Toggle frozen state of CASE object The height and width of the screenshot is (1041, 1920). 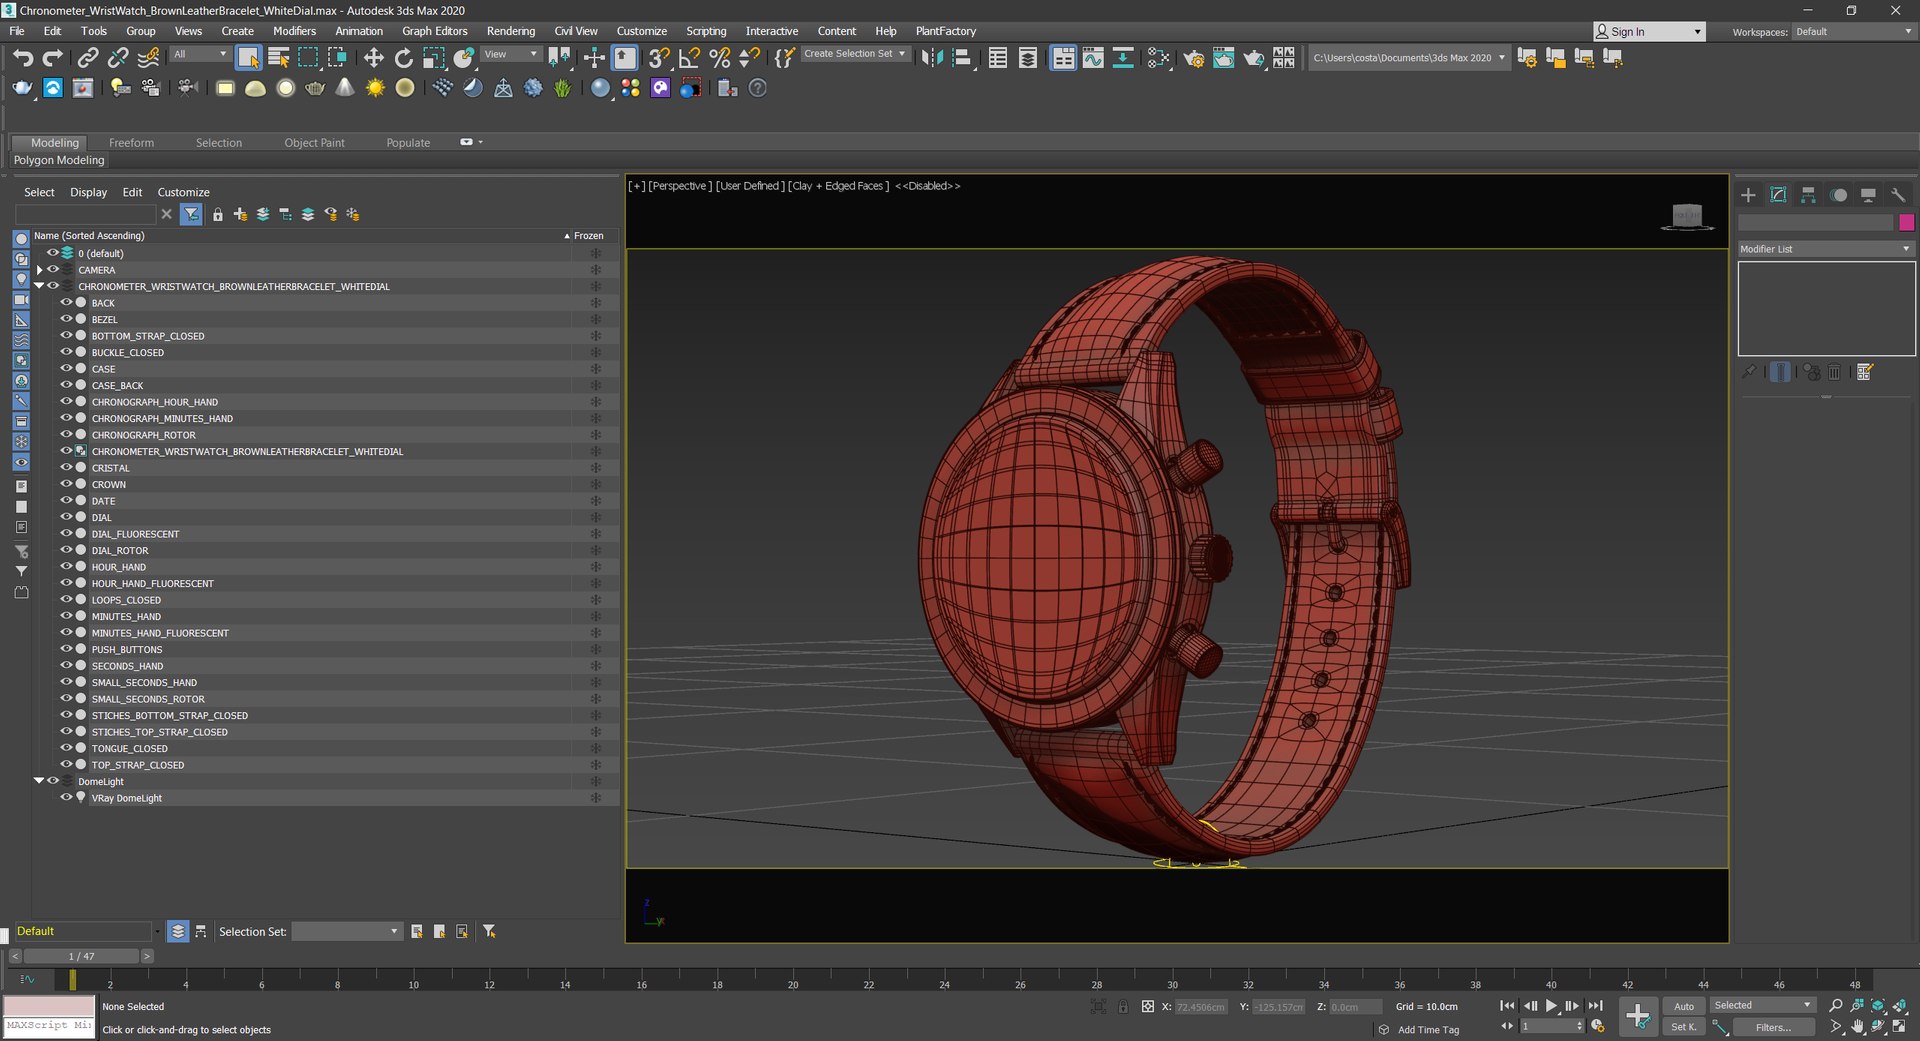pos(595,369)
